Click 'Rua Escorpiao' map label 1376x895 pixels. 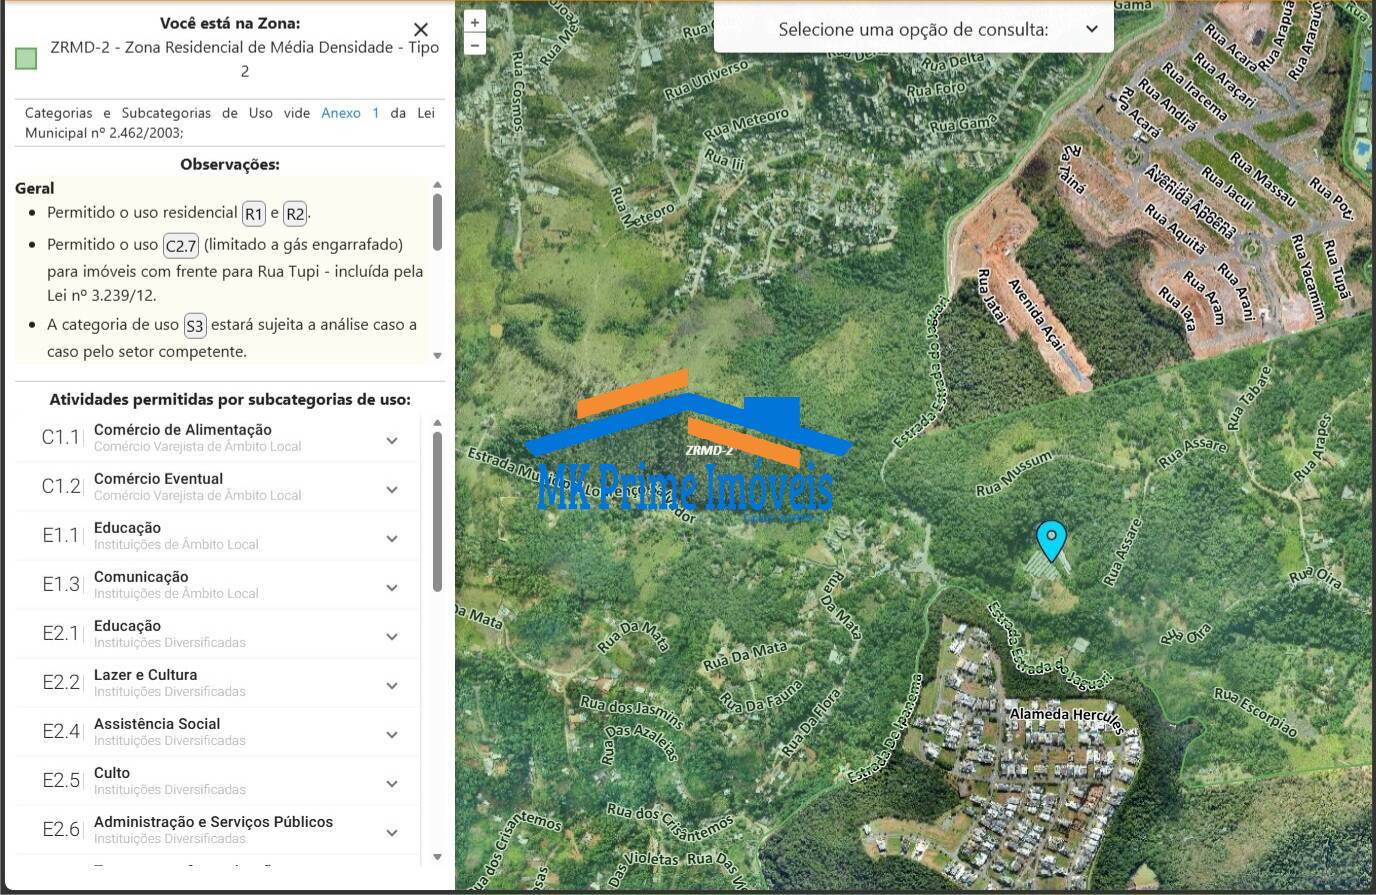point(1256,712)
